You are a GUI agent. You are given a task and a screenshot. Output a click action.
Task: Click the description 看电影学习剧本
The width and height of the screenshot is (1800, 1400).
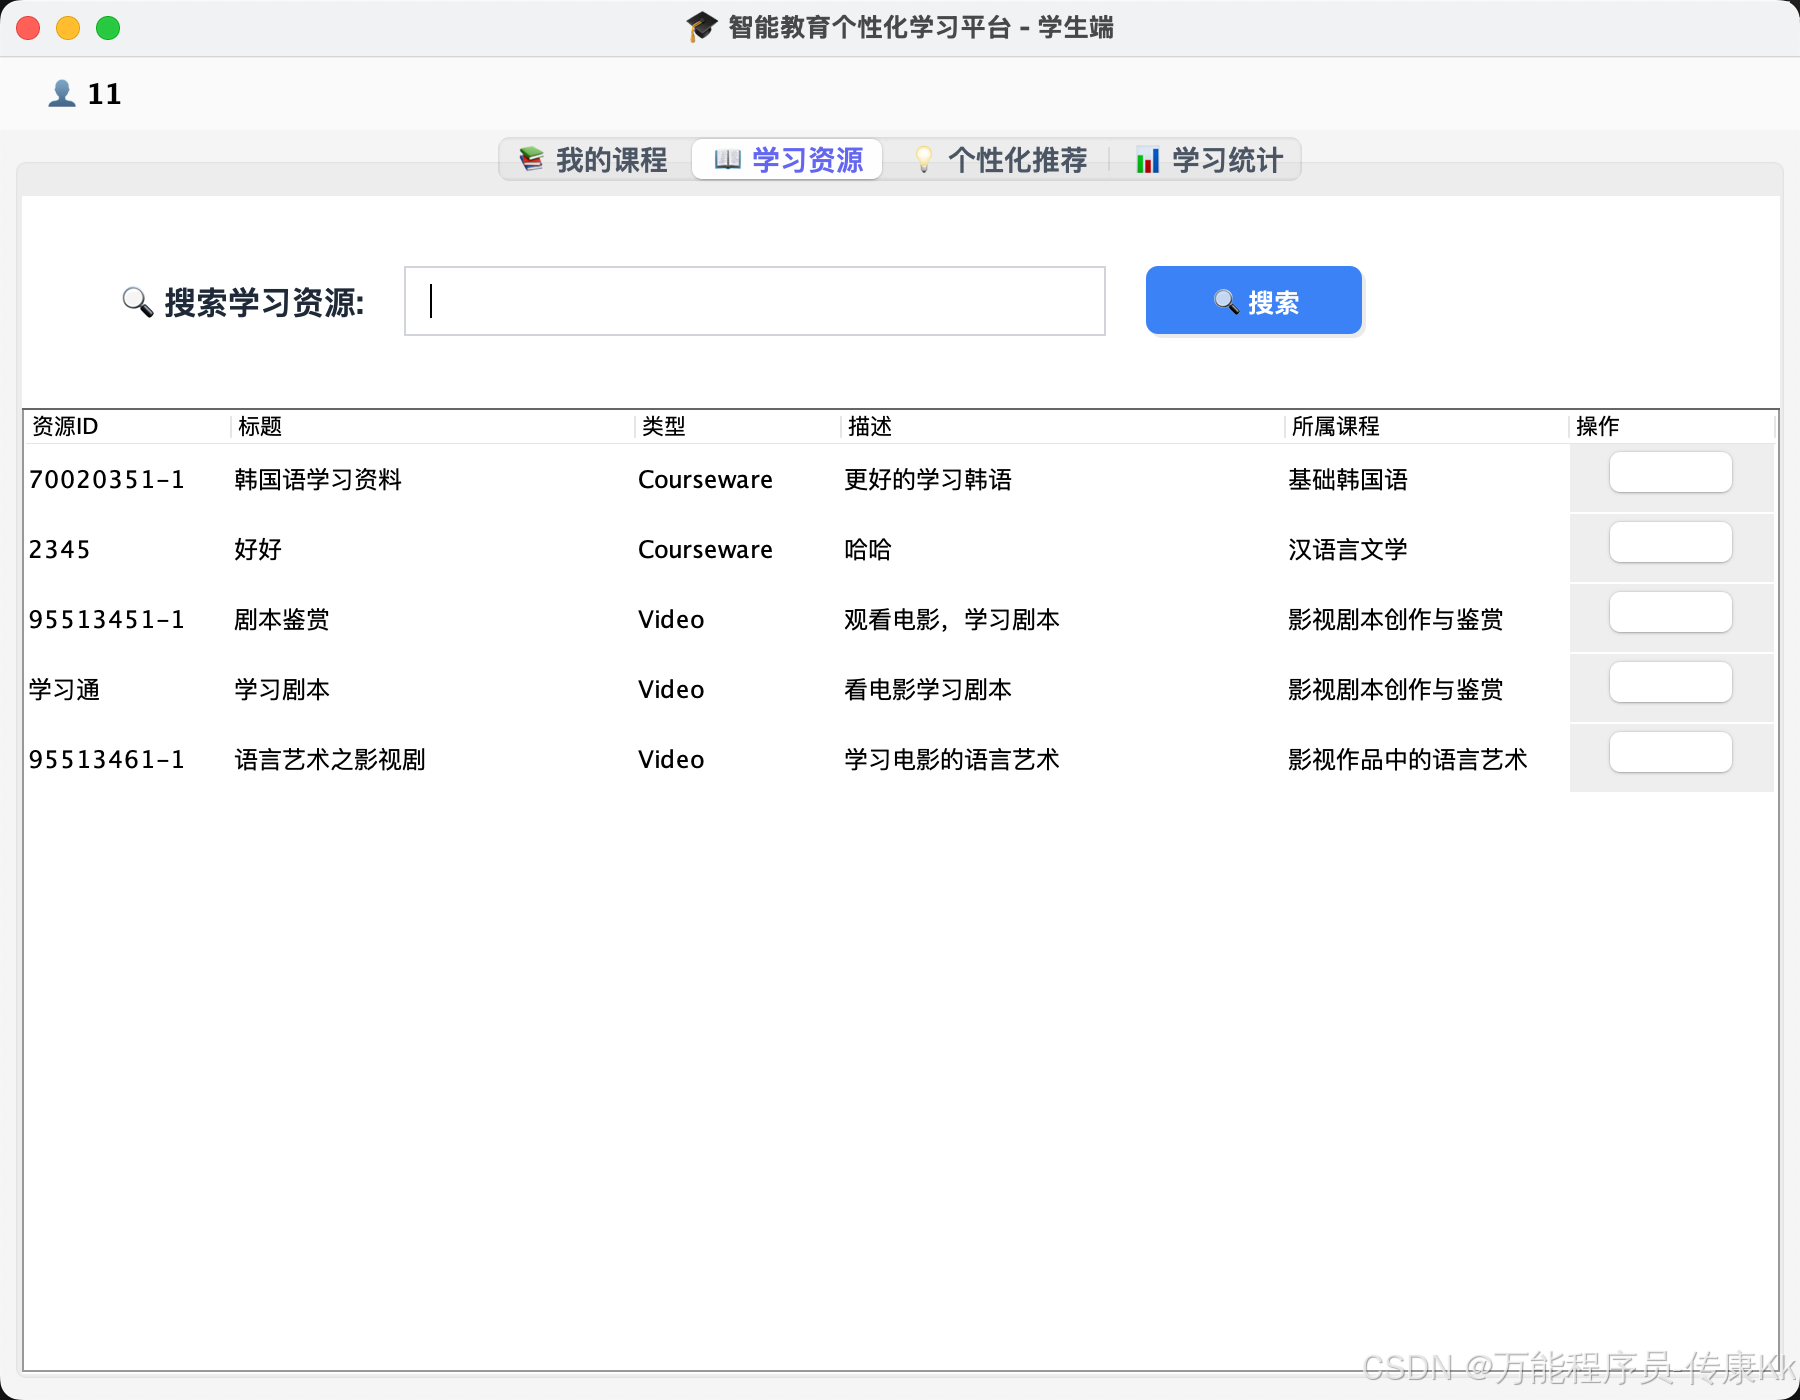(928, 690)
